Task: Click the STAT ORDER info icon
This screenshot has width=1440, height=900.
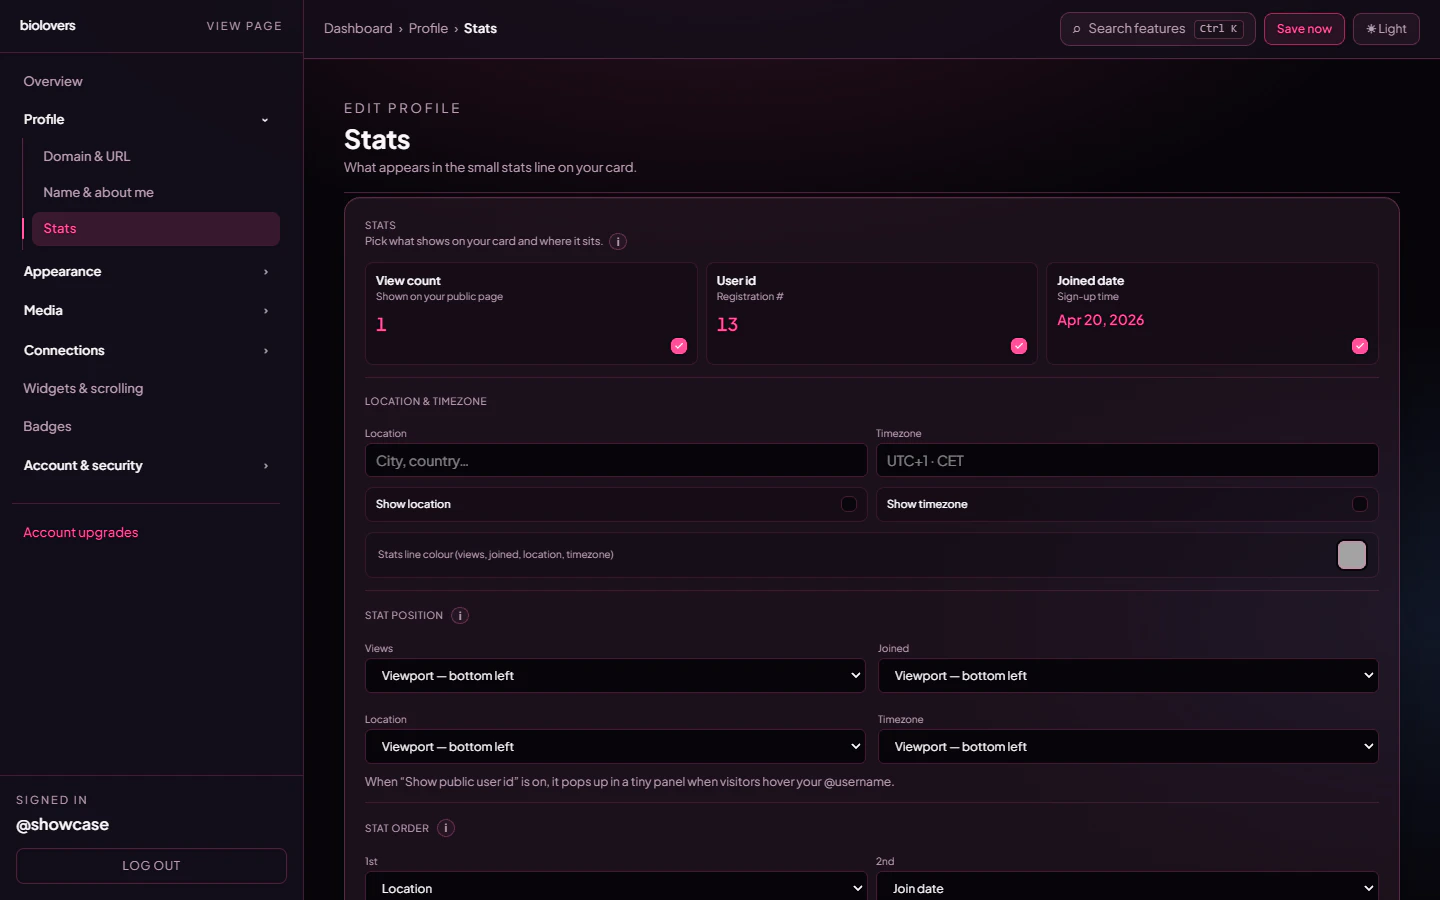Action: 445,828
